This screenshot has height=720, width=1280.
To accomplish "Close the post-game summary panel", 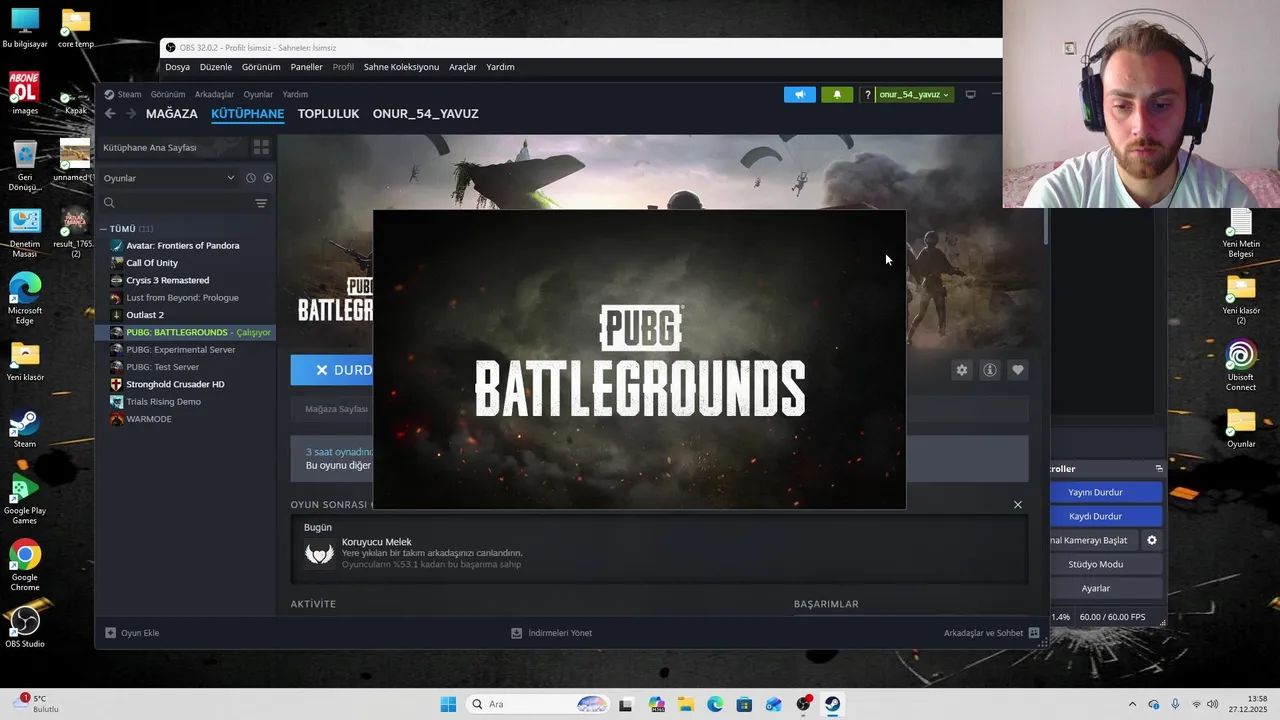I will coord(1018,505).
